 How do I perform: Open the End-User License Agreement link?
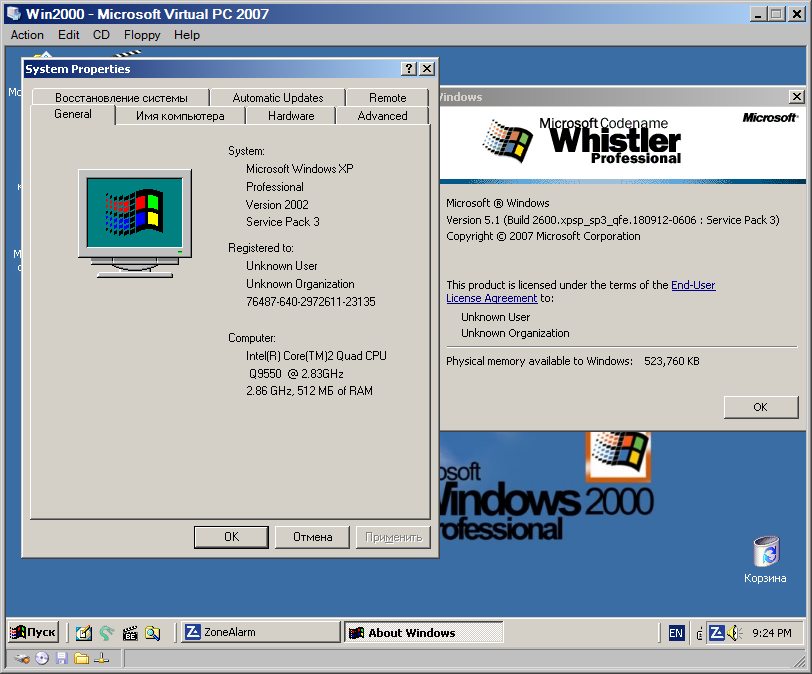(693, 285)
